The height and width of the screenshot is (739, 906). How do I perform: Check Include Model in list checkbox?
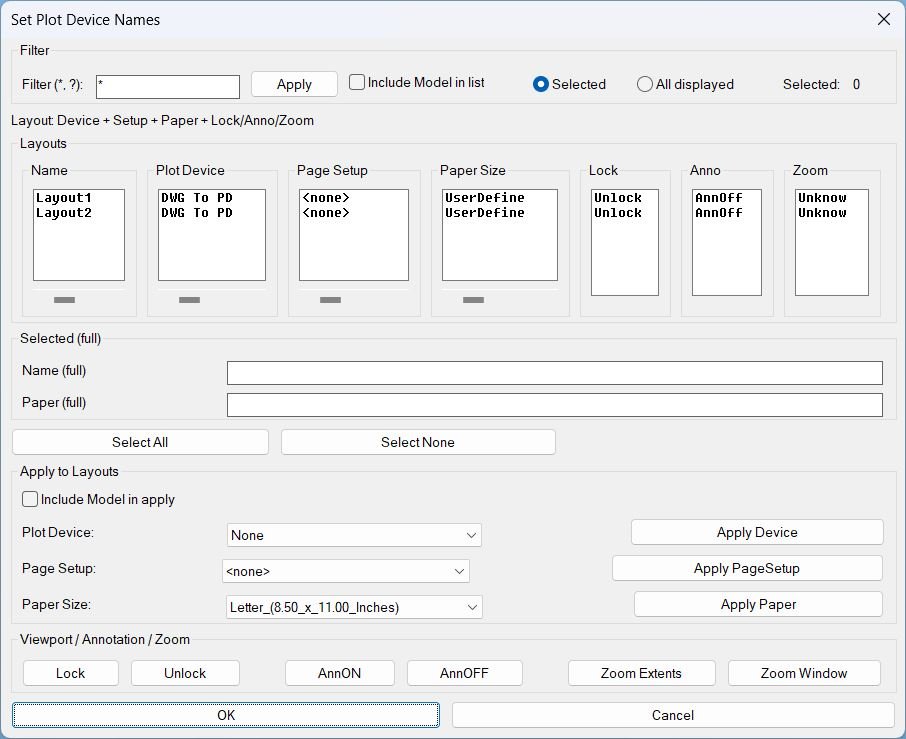point(357,83)
